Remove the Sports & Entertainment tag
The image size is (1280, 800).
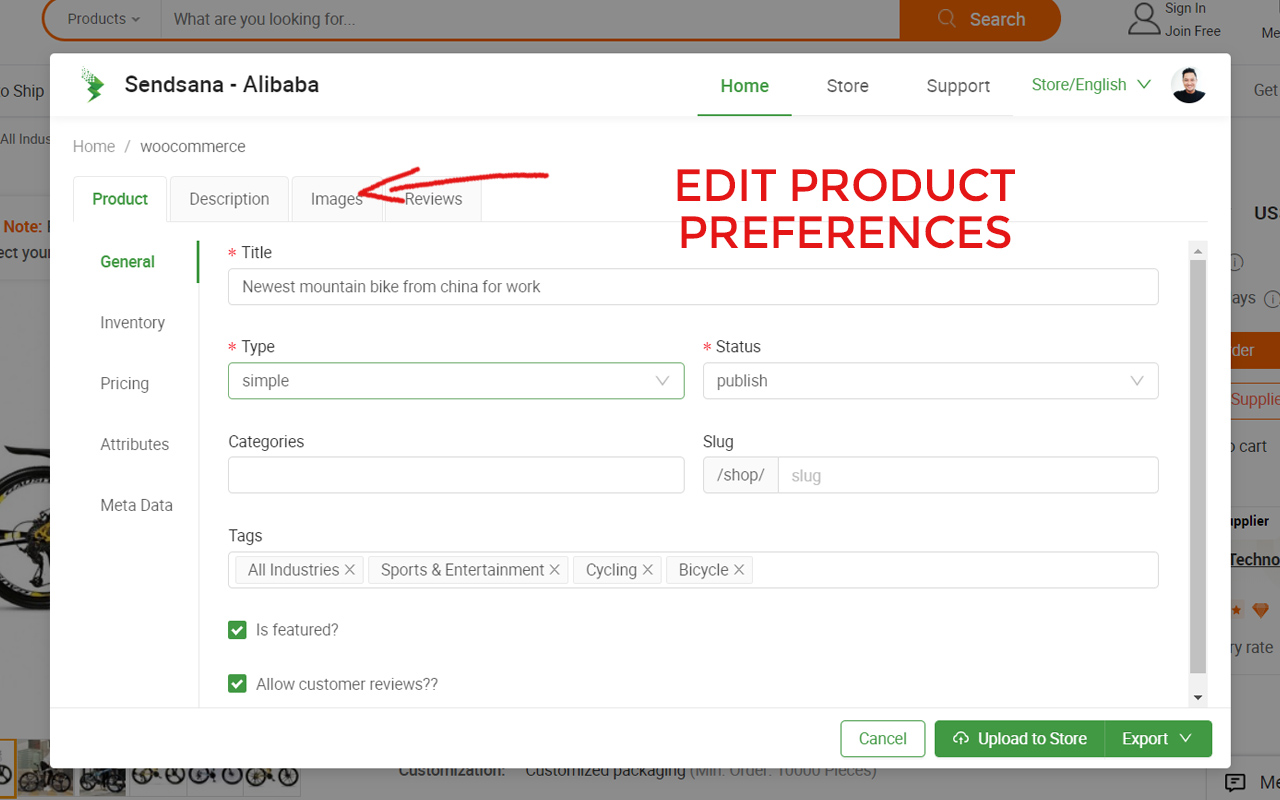click(554, 570)
